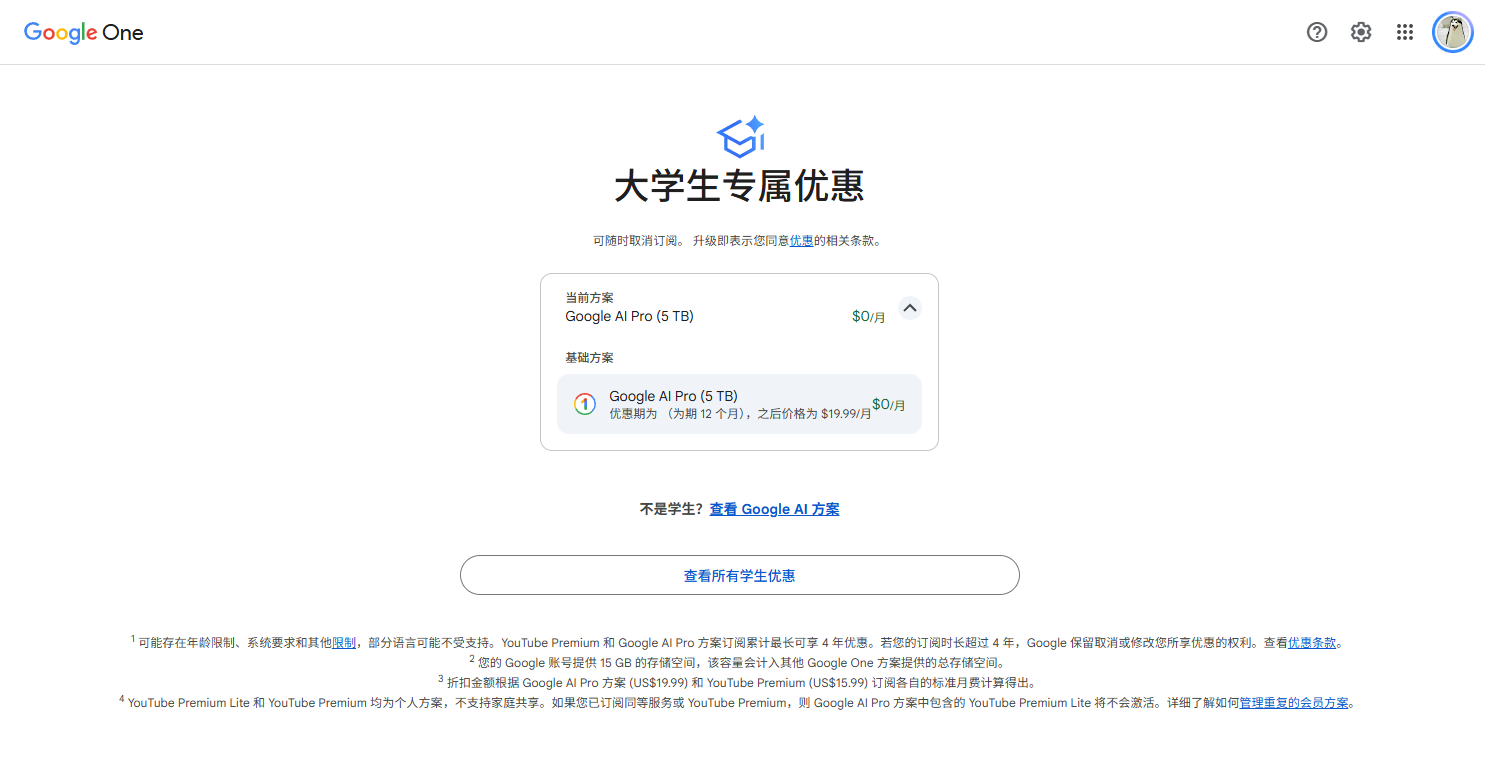The image size is (1485, 761).
Task: Click footnote 2 about 15 GB storage
Action: point(737,663)
